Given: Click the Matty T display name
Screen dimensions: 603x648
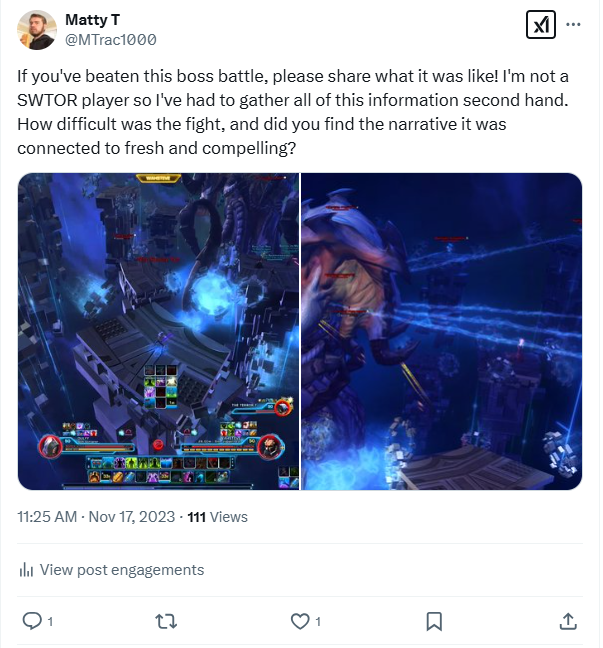Looking at the screenshot, I should click(93, 19).
